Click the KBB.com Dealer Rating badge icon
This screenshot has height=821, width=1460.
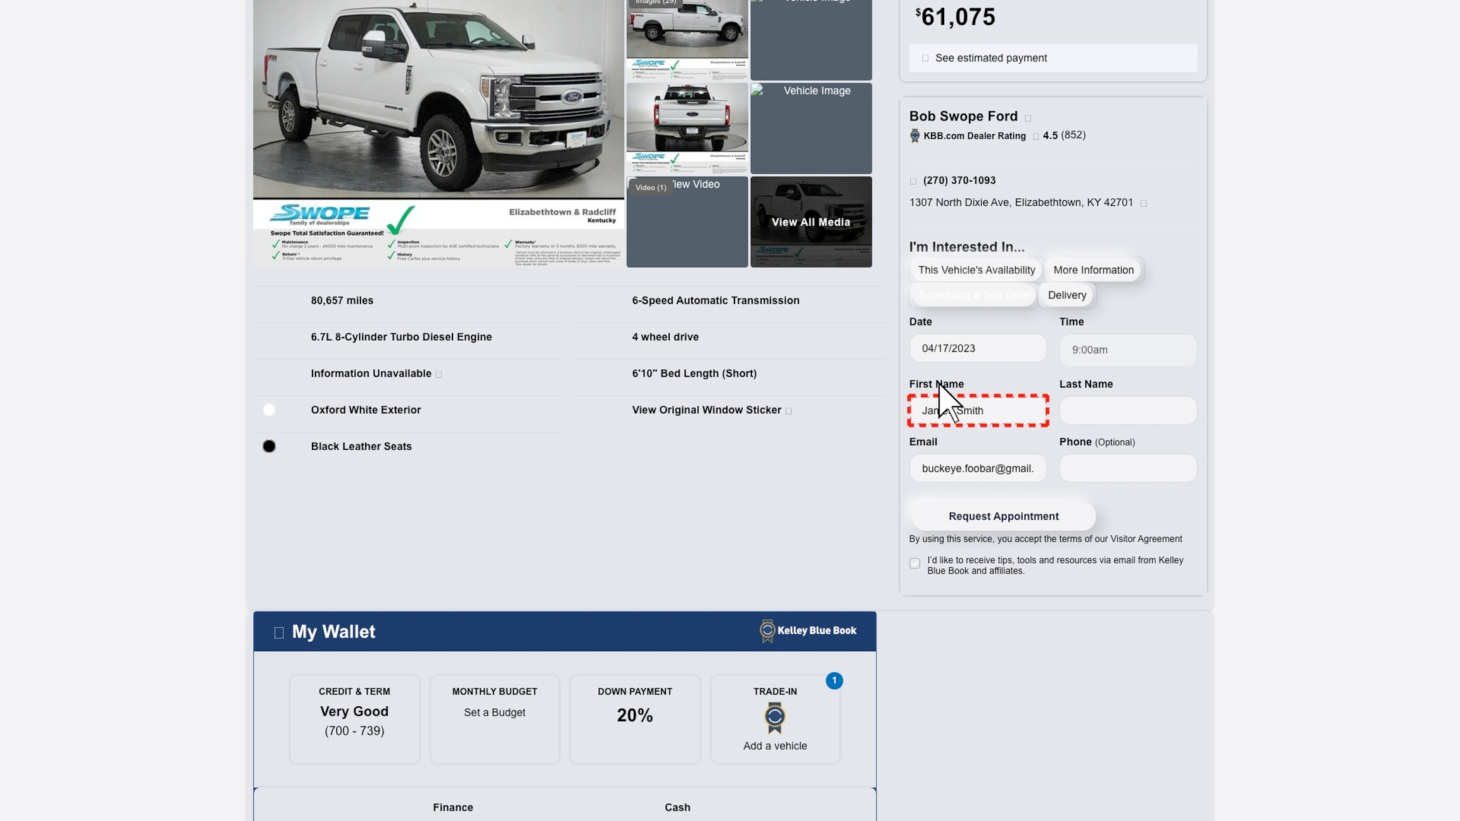tap(914, 136)
